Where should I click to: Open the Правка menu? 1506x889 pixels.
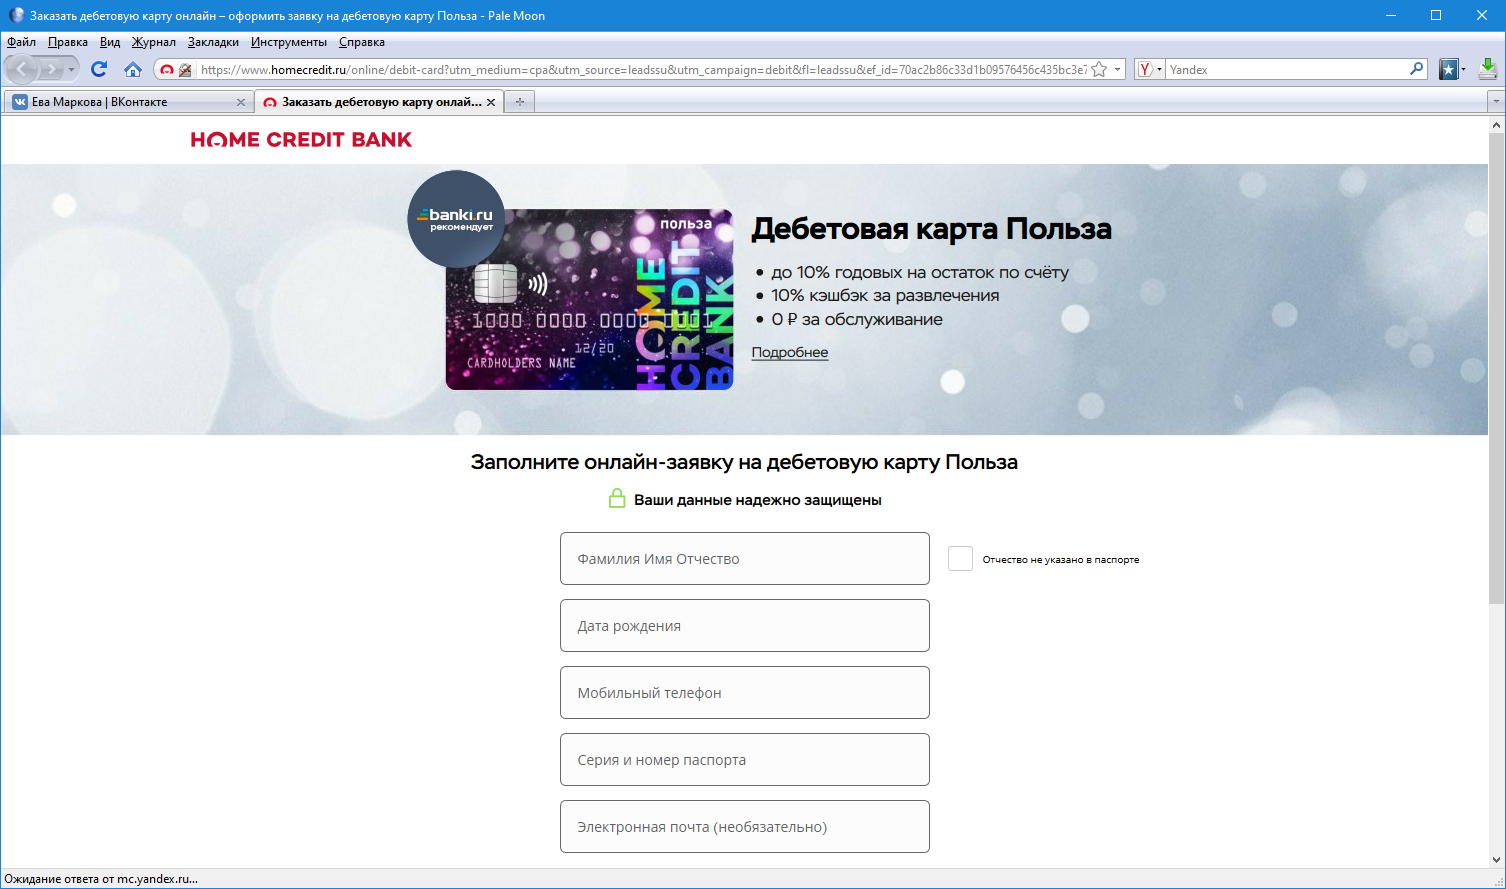coord(68,42)
